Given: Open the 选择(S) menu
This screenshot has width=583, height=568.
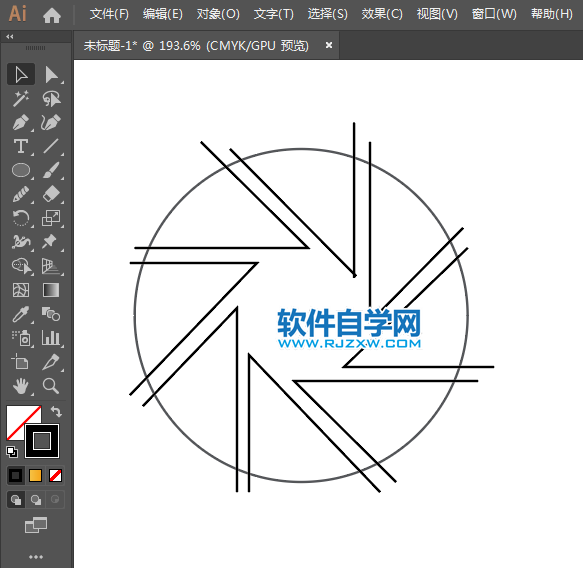Looking at the screenshot, I should 328,14.
